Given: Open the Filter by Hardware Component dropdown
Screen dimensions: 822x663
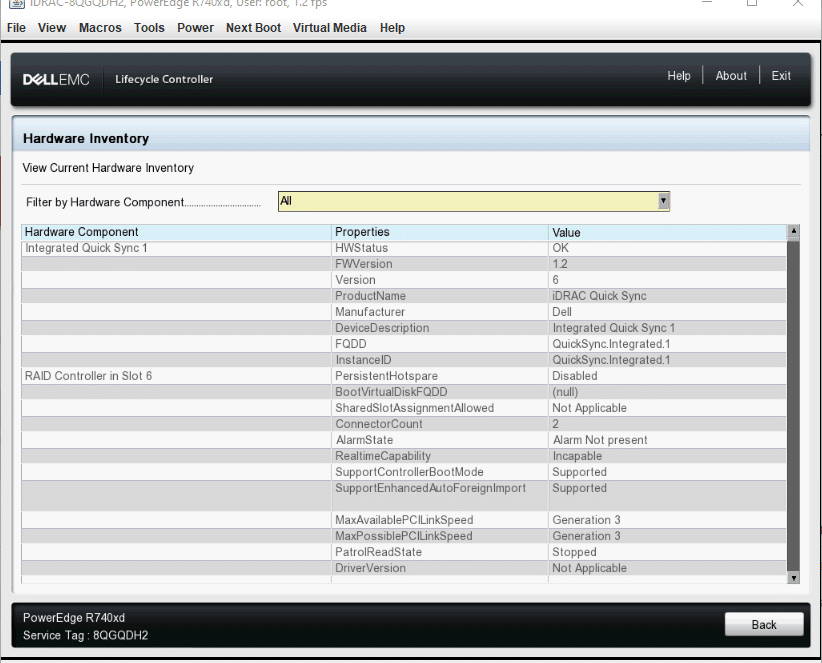Looking at the screenshot, I should pos(474,201).
